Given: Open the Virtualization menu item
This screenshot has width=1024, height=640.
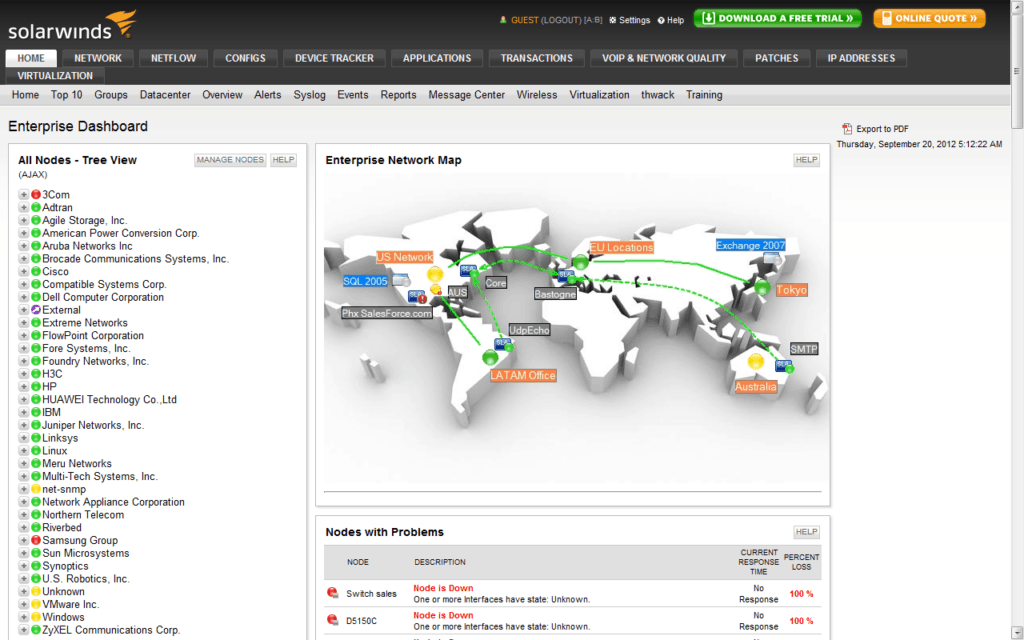Looking at the screenshot, I should coord(599,94).
